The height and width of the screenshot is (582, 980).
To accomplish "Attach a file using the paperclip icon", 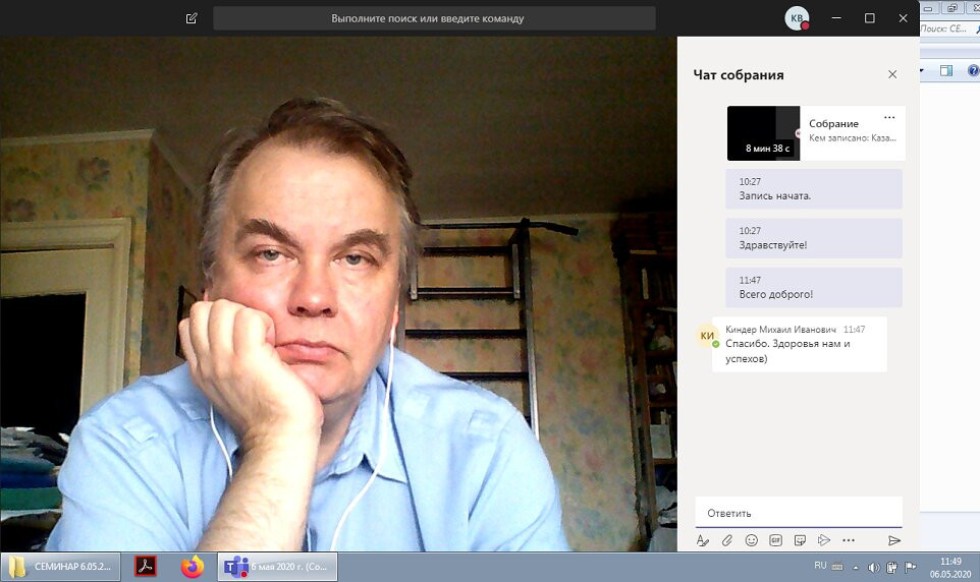I will click(727, 540).
